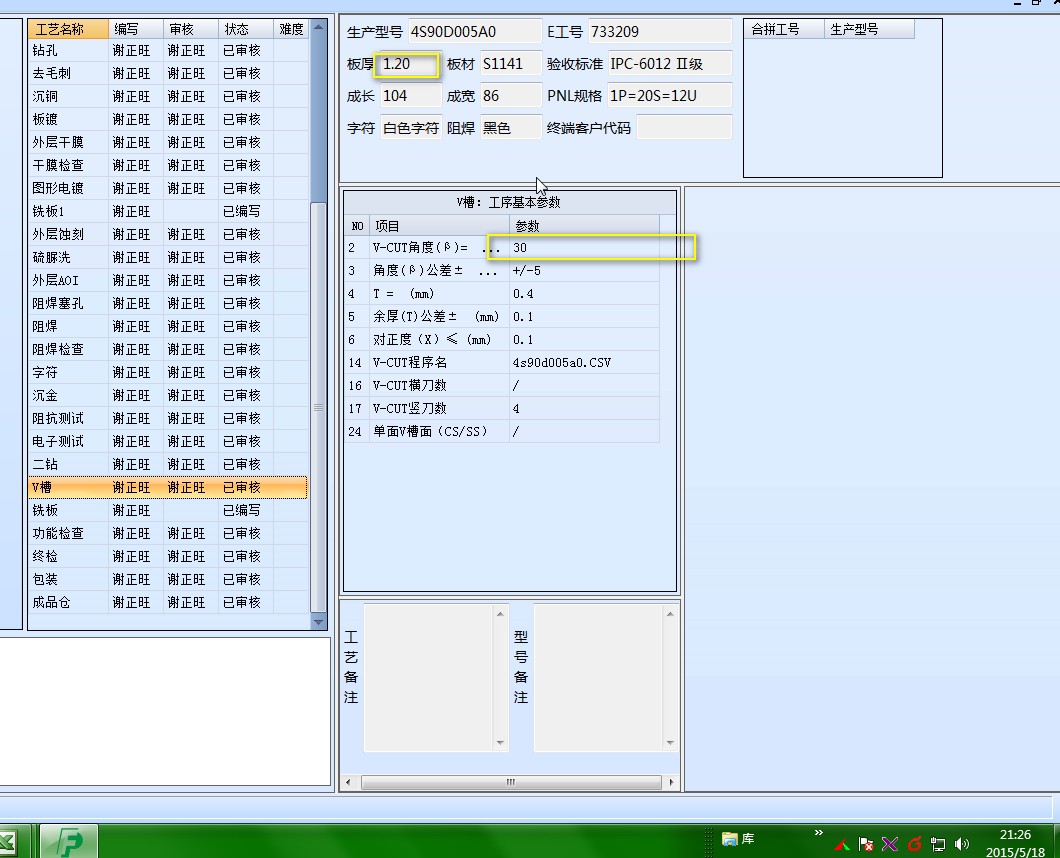1060x858 pixels.
Task: Click the V-CUT角度 parameter value 30
Action: pos(585,247)
